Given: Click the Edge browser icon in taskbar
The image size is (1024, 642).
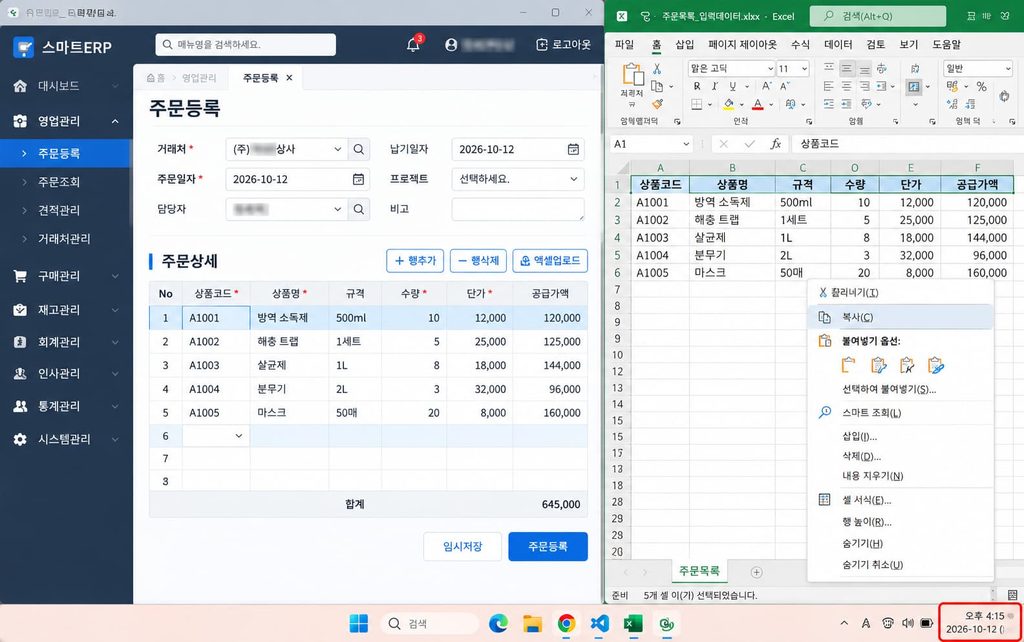Looking at the screenshot, I should tap(498, 624).
